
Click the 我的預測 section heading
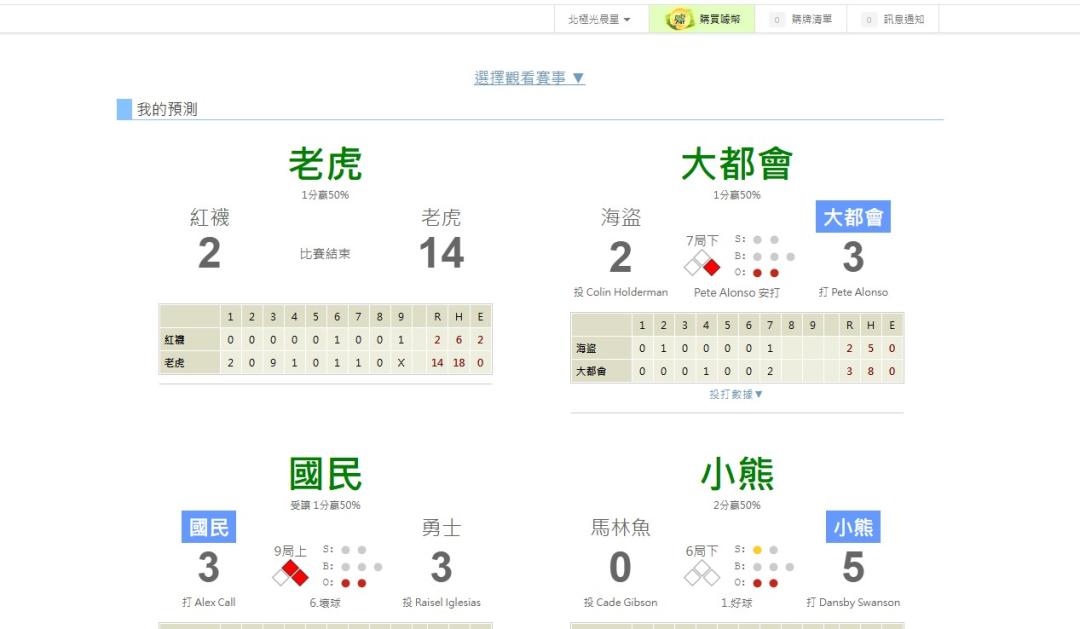point(167,109)
